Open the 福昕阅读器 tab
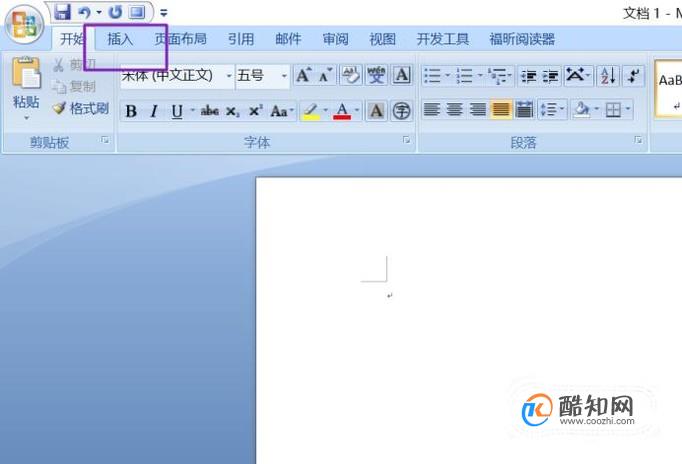This screenshot has width=682, height=464. pos(522,39)
